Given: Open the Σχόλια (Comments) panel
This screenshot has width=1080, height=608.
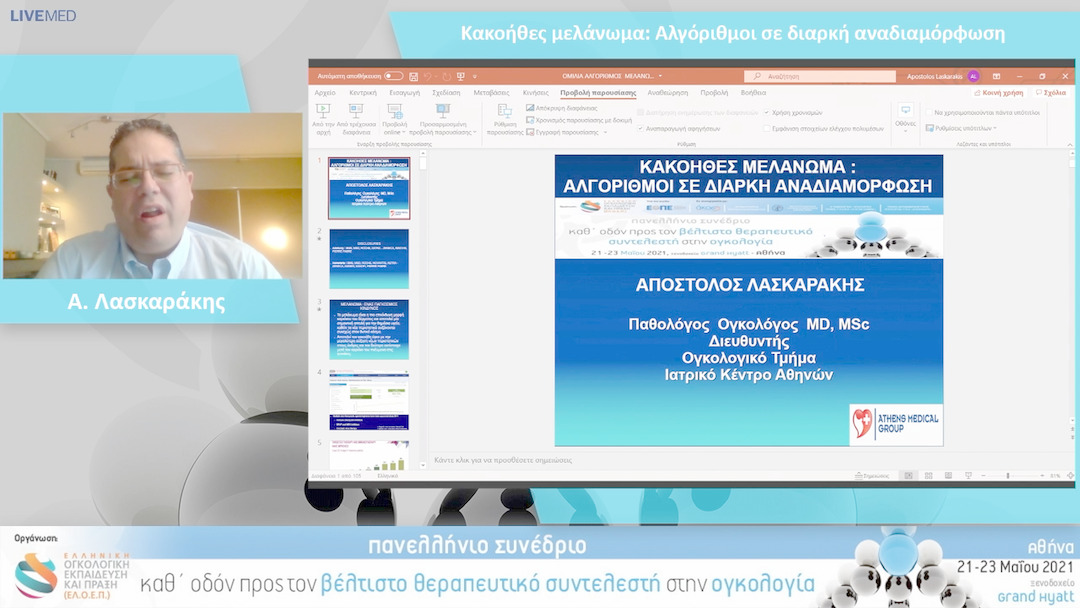Looking at the screenshot, I should click(x=1053, y=92).
